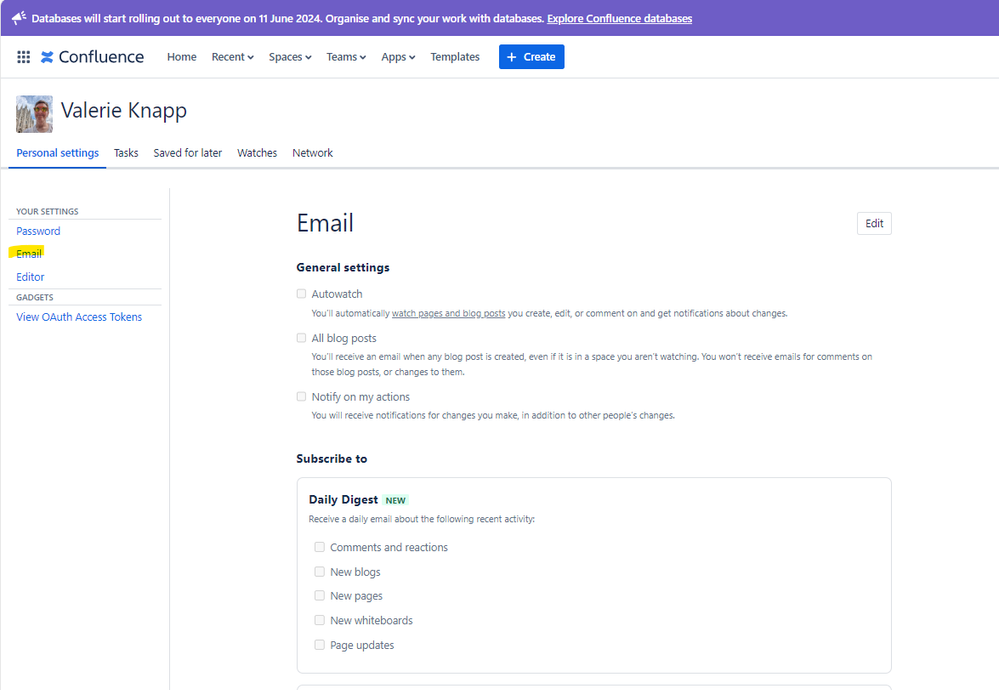Click the blue Create button

coord(531,57)
